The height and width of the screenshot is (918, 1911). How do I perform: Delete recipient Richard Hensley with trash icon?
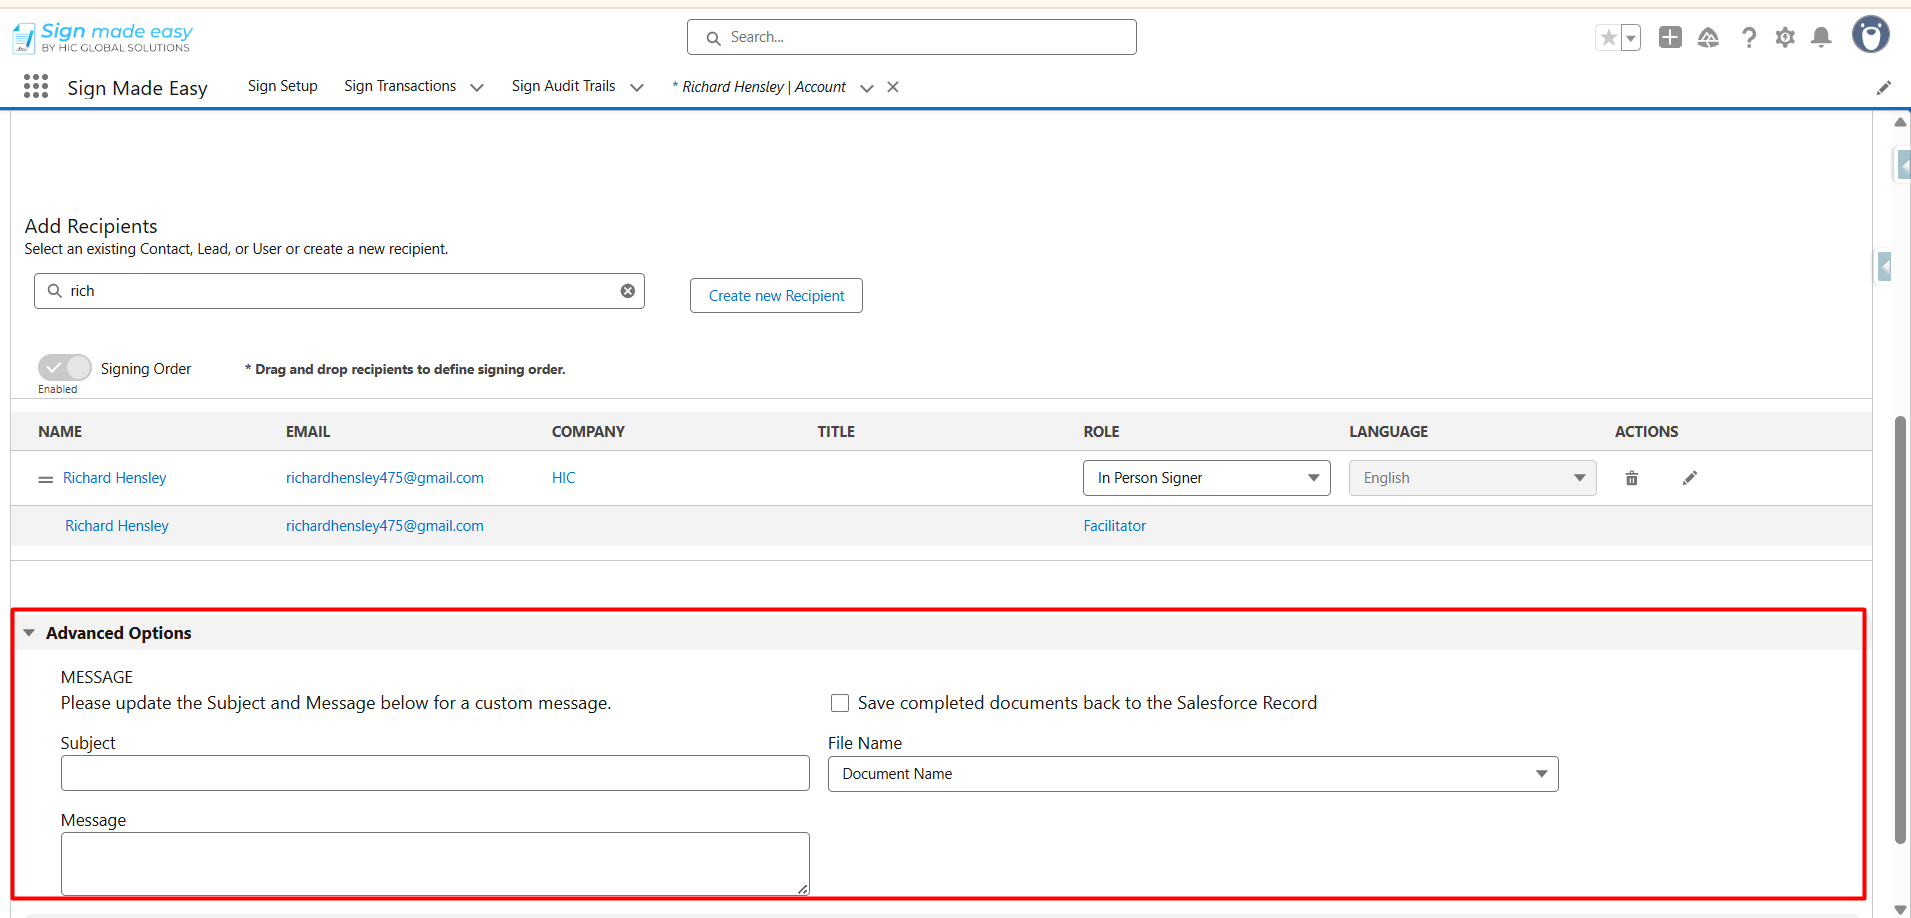click(1631, 478)
